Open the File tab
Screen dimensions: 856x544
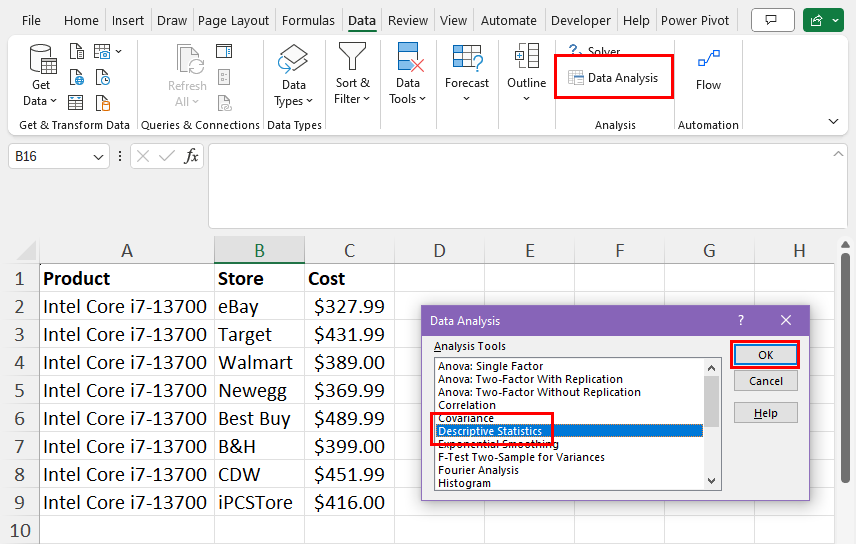(31, 21)
